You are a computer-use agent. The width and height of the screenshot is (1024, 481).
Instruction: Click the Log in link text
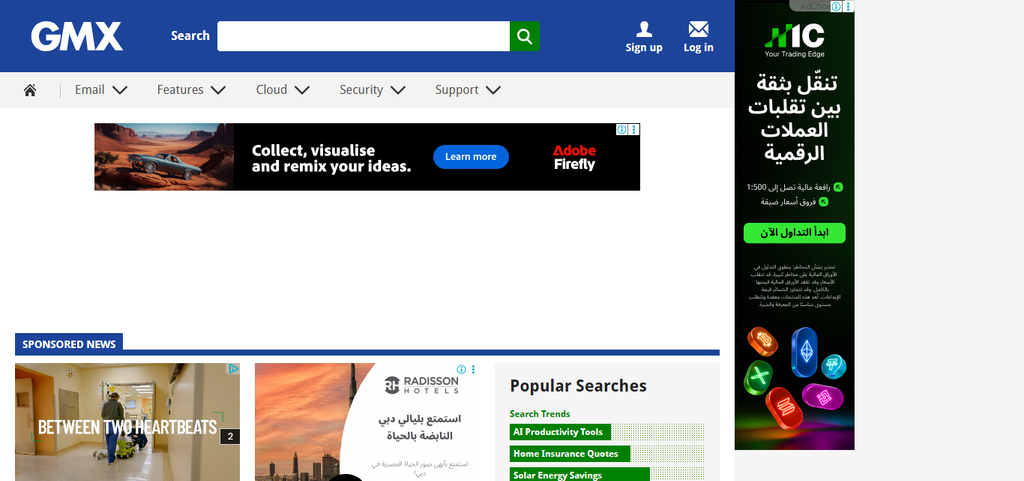698,48
